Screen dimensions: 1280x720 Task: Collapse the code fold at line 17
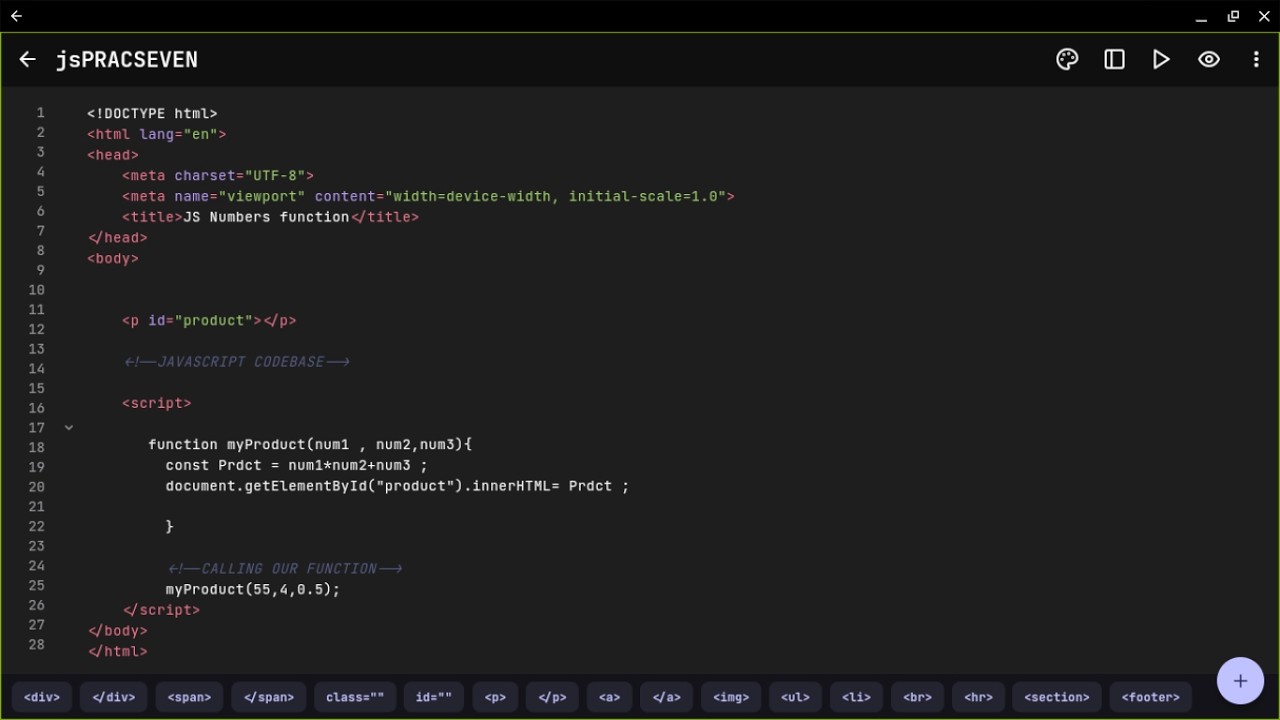tap(69, 427)
